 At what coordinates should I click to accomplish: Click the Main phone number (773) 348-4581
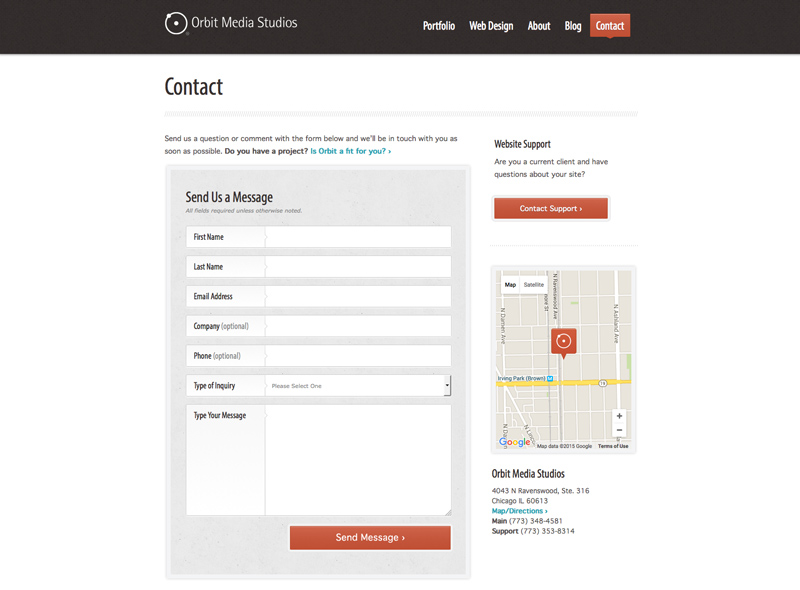tap(535, 521)
